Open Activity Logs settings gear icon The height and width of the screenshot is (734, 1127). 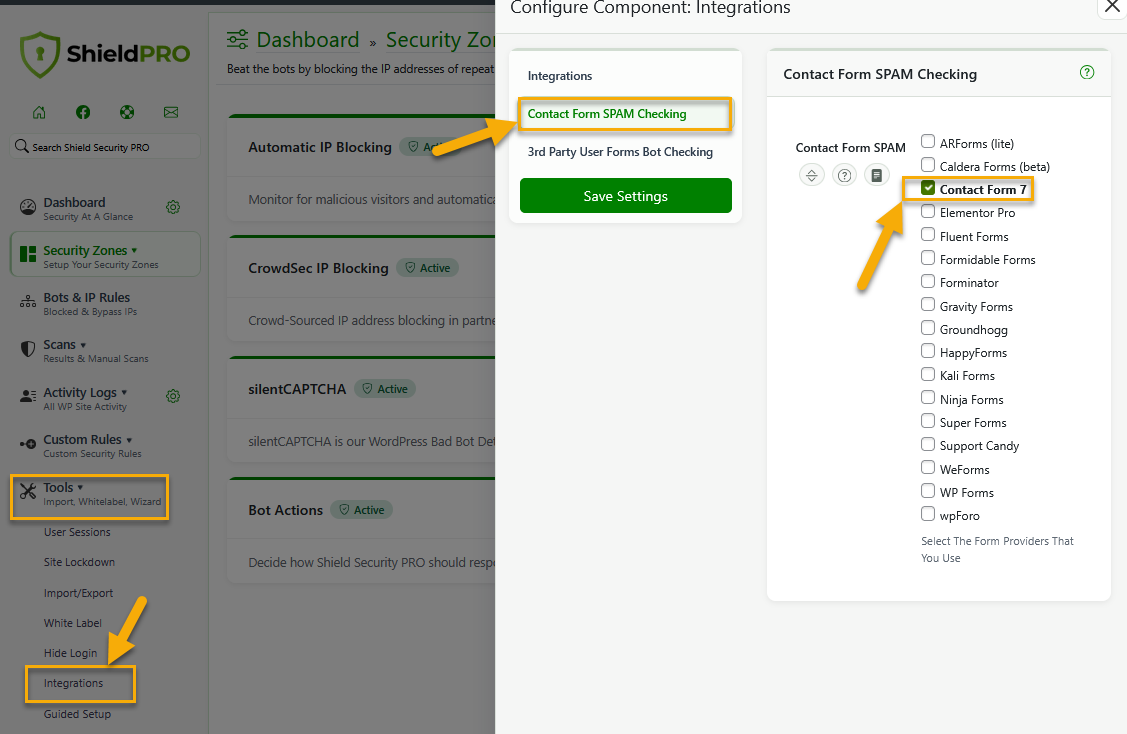(173, 396)
